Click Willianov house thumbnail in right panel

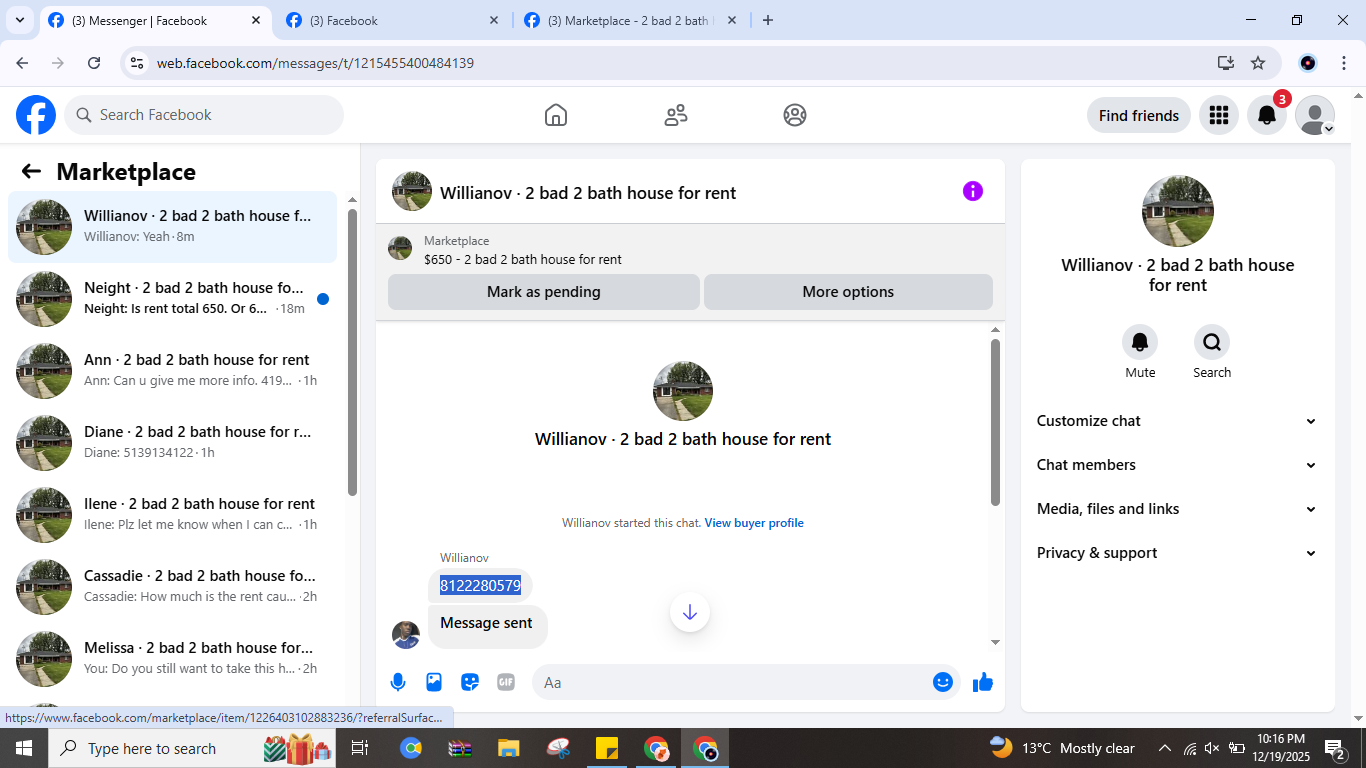coord(1178,211)
